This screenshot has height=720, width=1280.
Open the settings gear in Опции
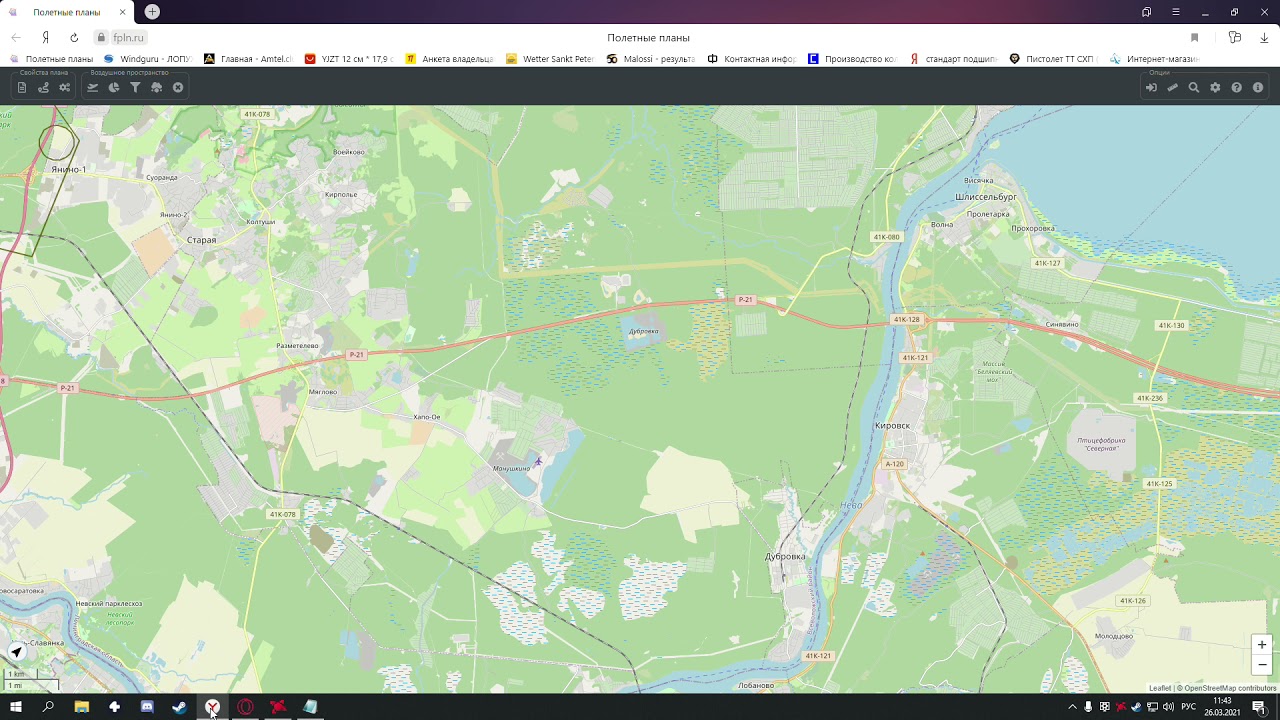[x=1215, y=88]
